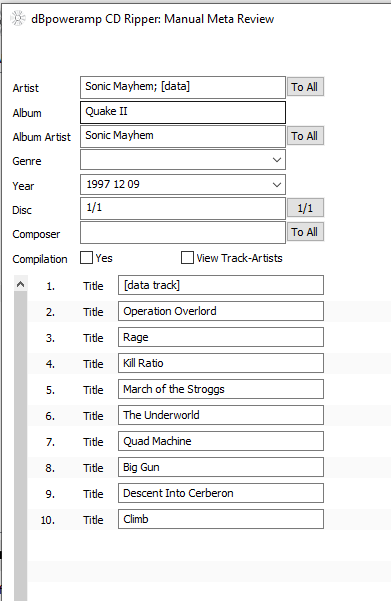Click the Disc number text field
Image resolution: width=391 pixels, height=601 pixels.
coord(183,209)
